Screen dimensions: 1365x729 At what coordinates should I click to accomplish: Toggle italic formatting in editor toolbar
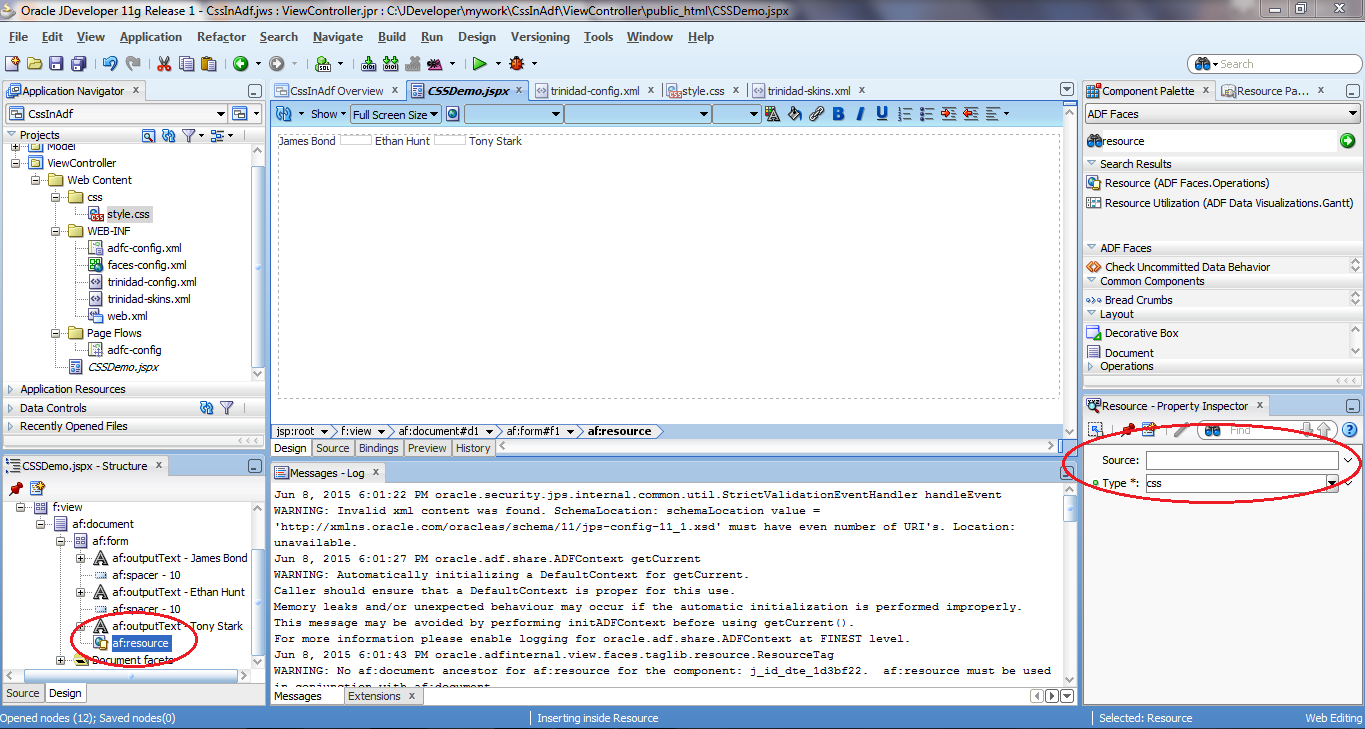click(860, 114)
